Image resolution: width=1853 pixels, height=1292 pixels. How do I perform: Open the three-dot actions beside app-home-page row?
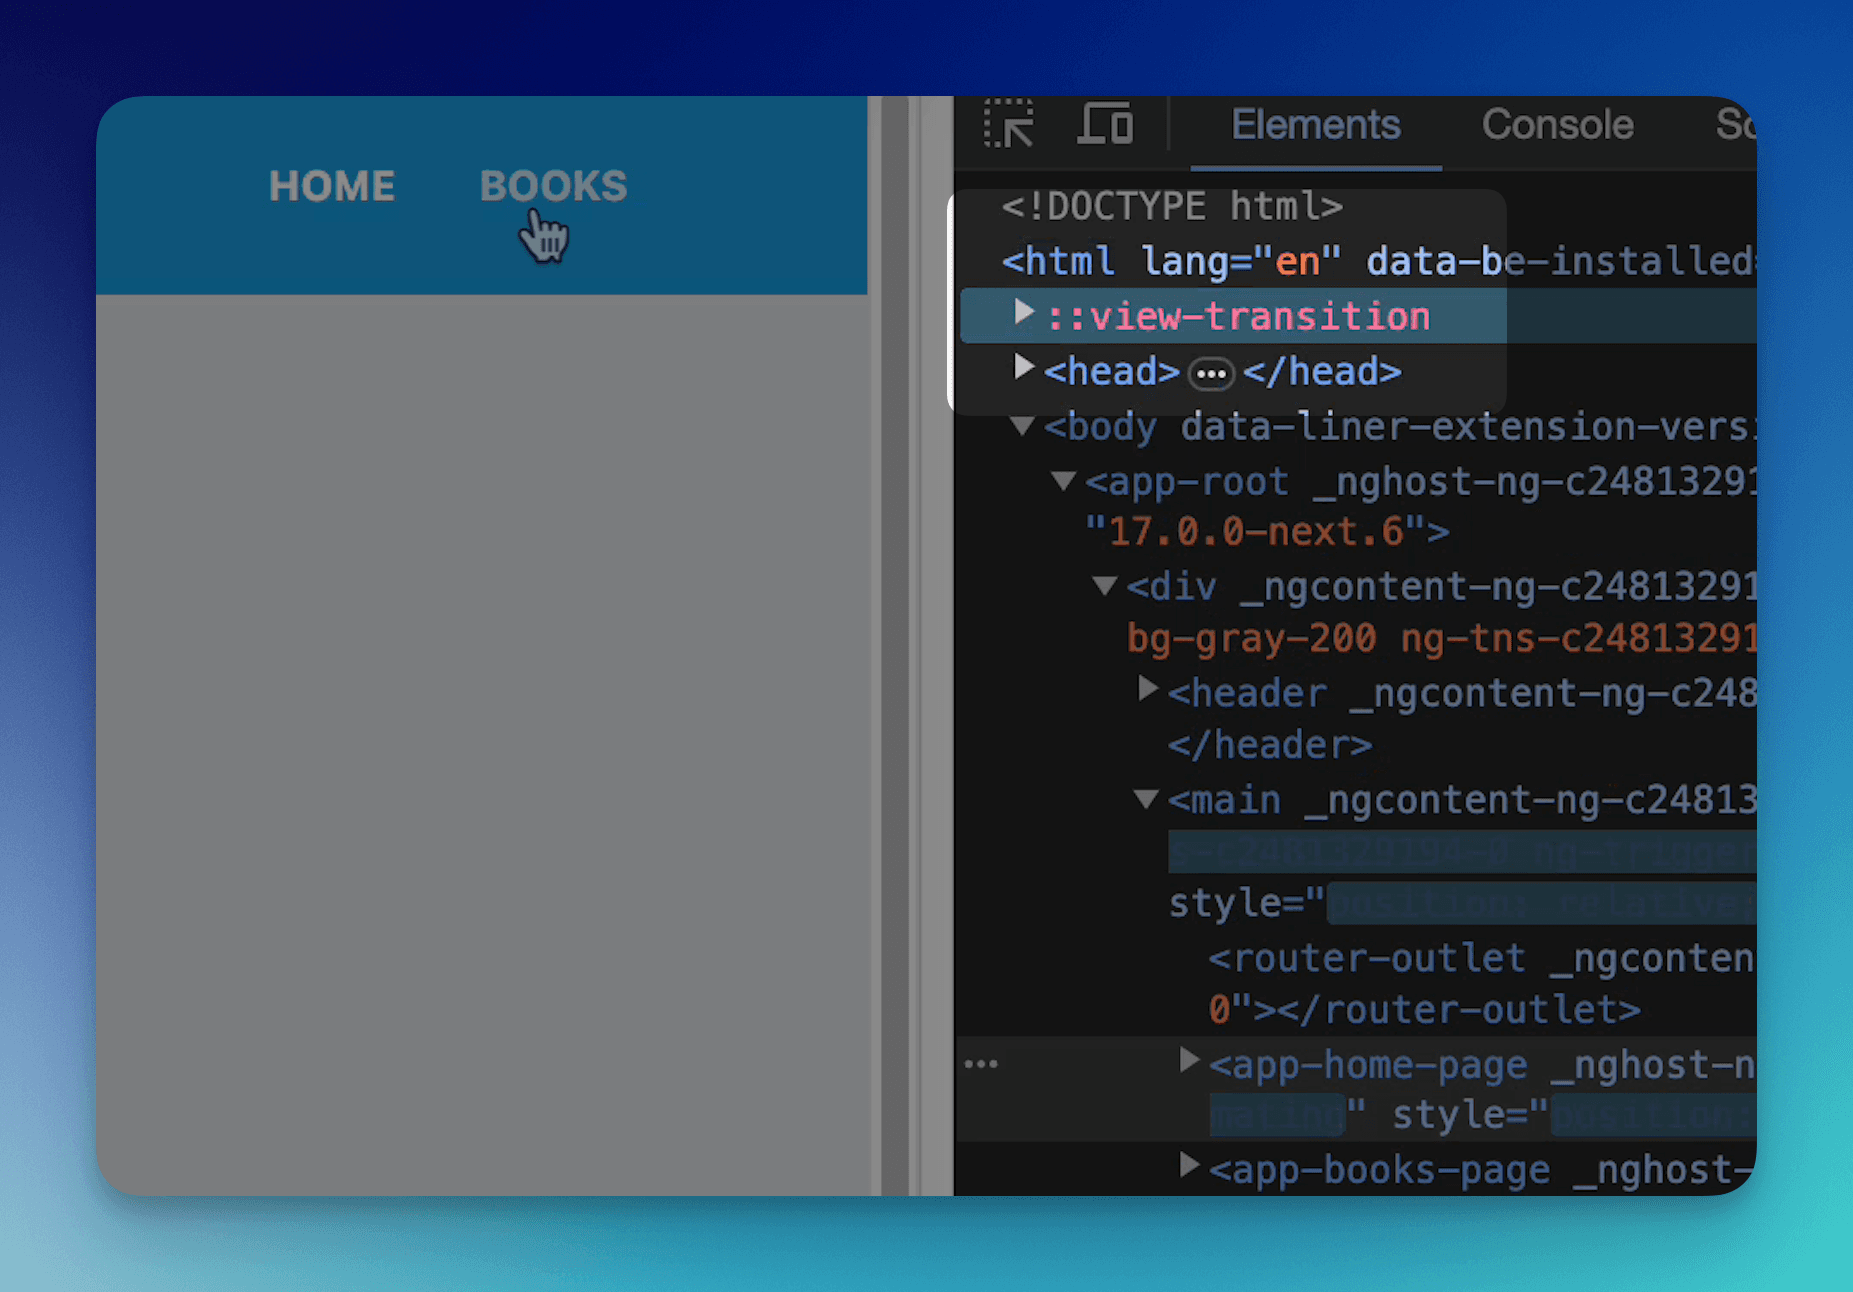coord(981,1064)
